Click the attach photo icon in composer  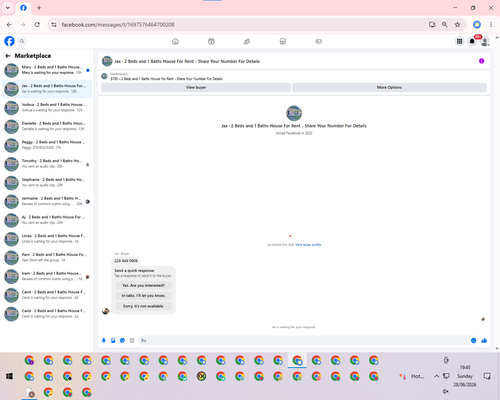(113, 340)
